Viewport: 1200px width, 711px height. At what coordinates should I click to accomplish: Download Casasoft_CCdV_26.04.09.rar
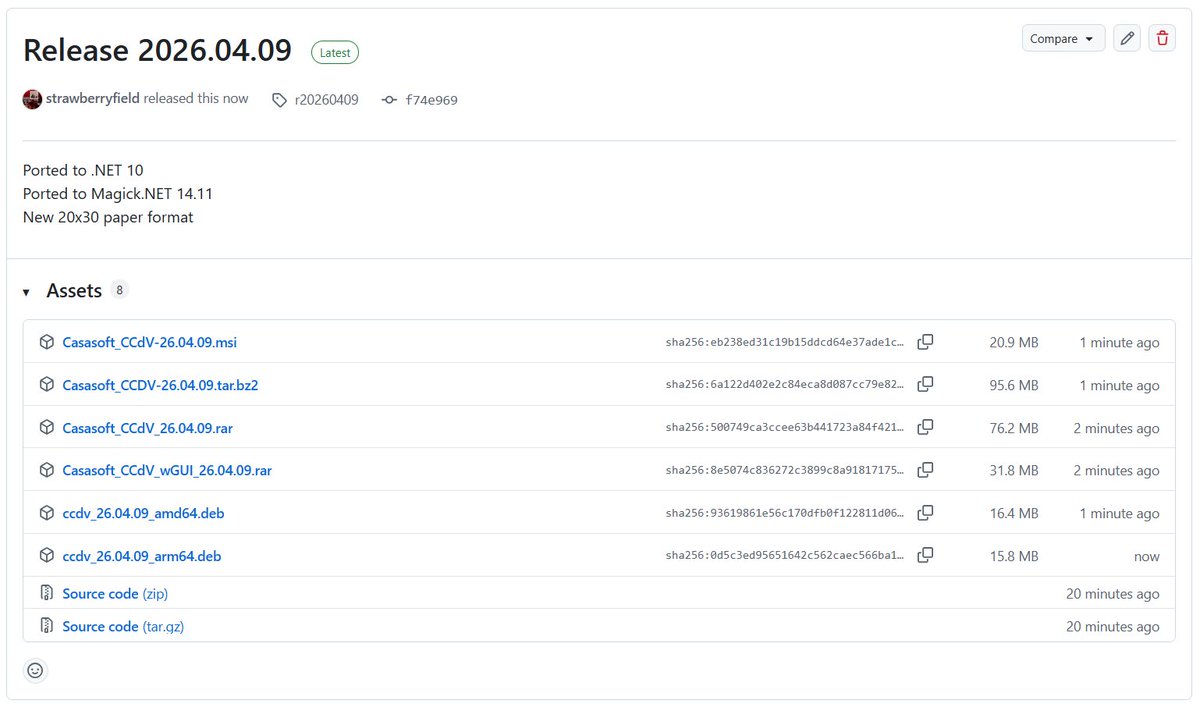[x=147, y=428]
